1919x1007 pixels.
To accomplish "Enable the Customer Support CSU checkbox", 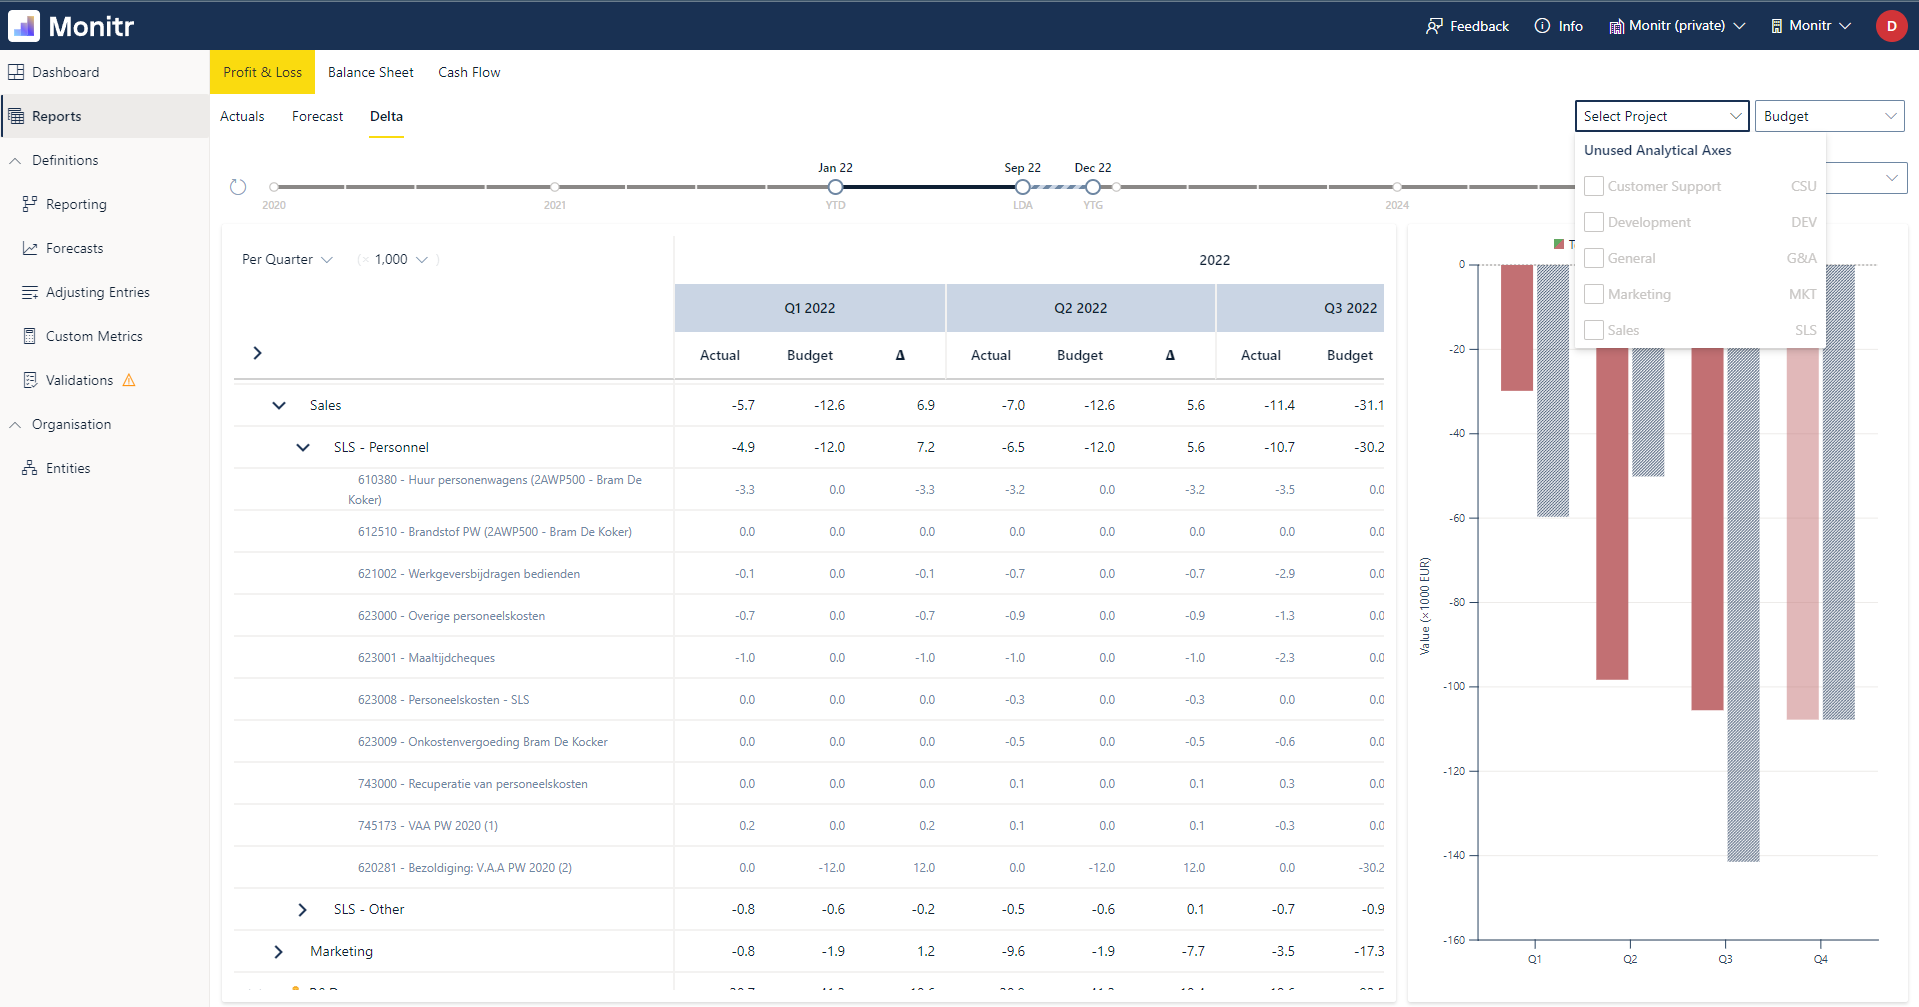I will coord(1594,186).
